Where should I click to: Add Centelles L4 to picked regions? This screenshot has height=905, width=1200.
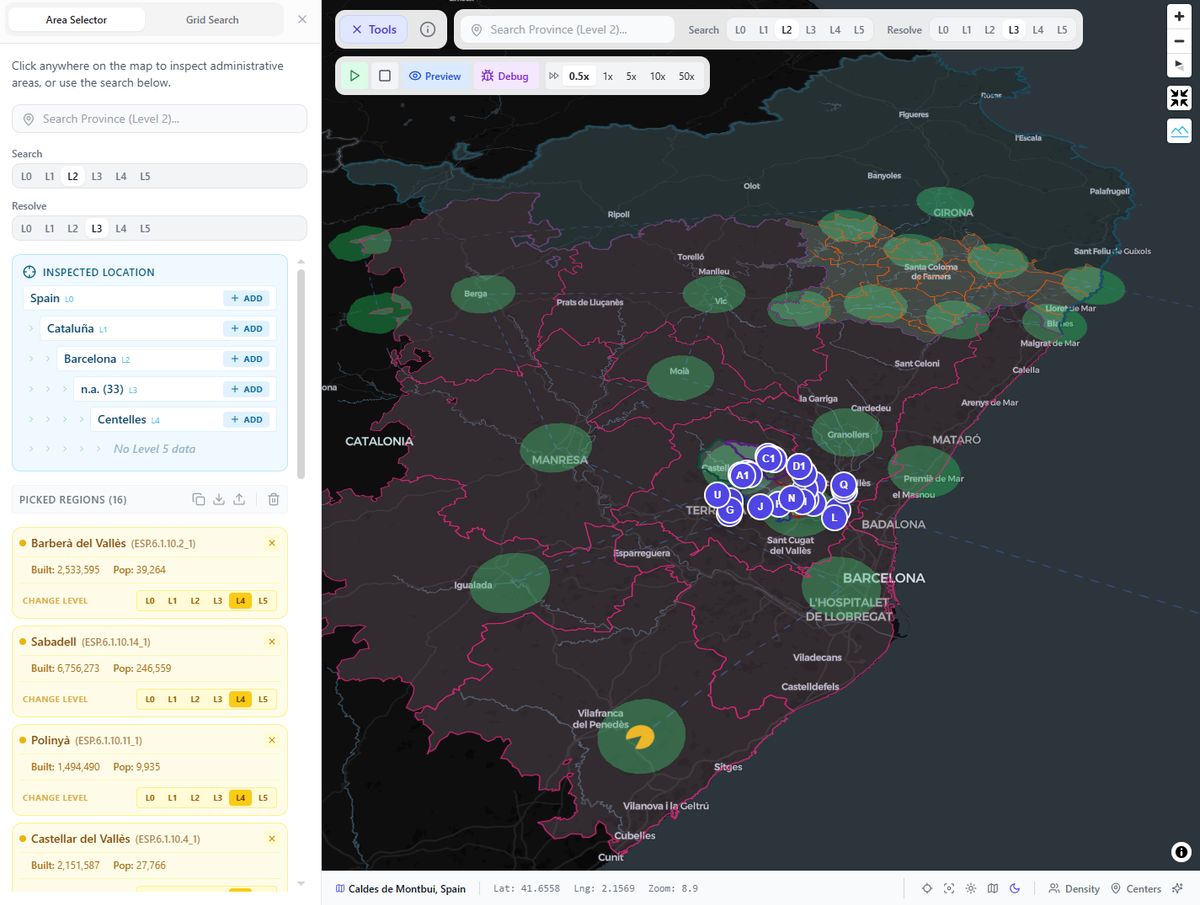click(246, 420)
